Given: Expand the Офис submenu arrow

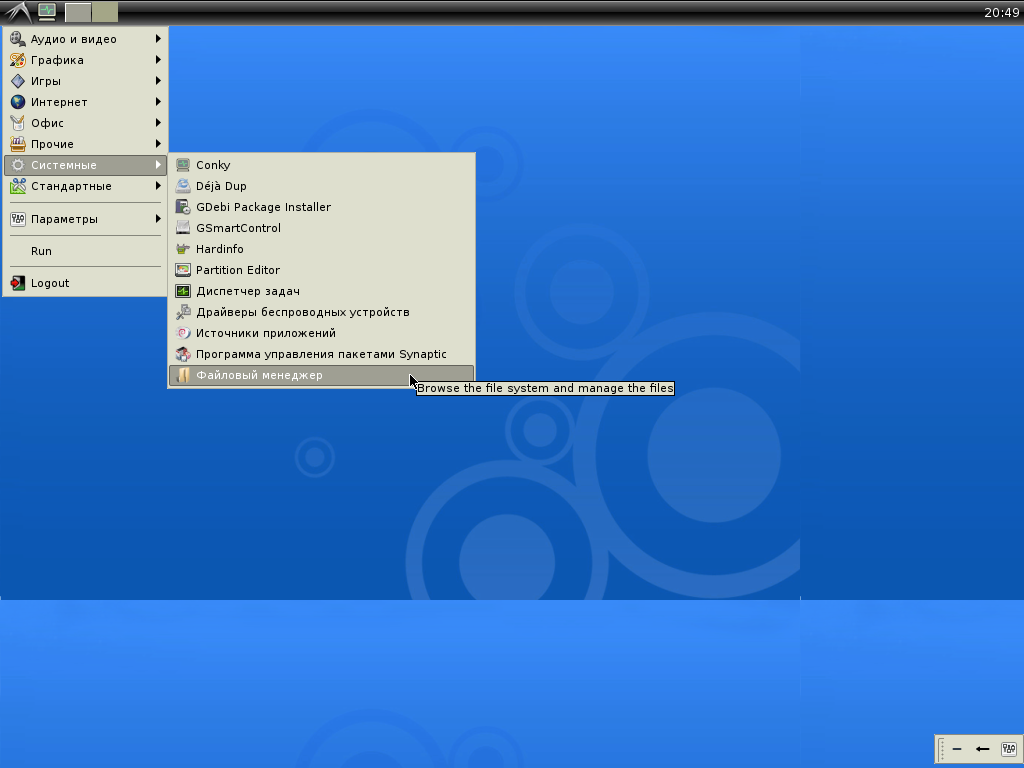Looking at the screenshot, I should (158, 123).
